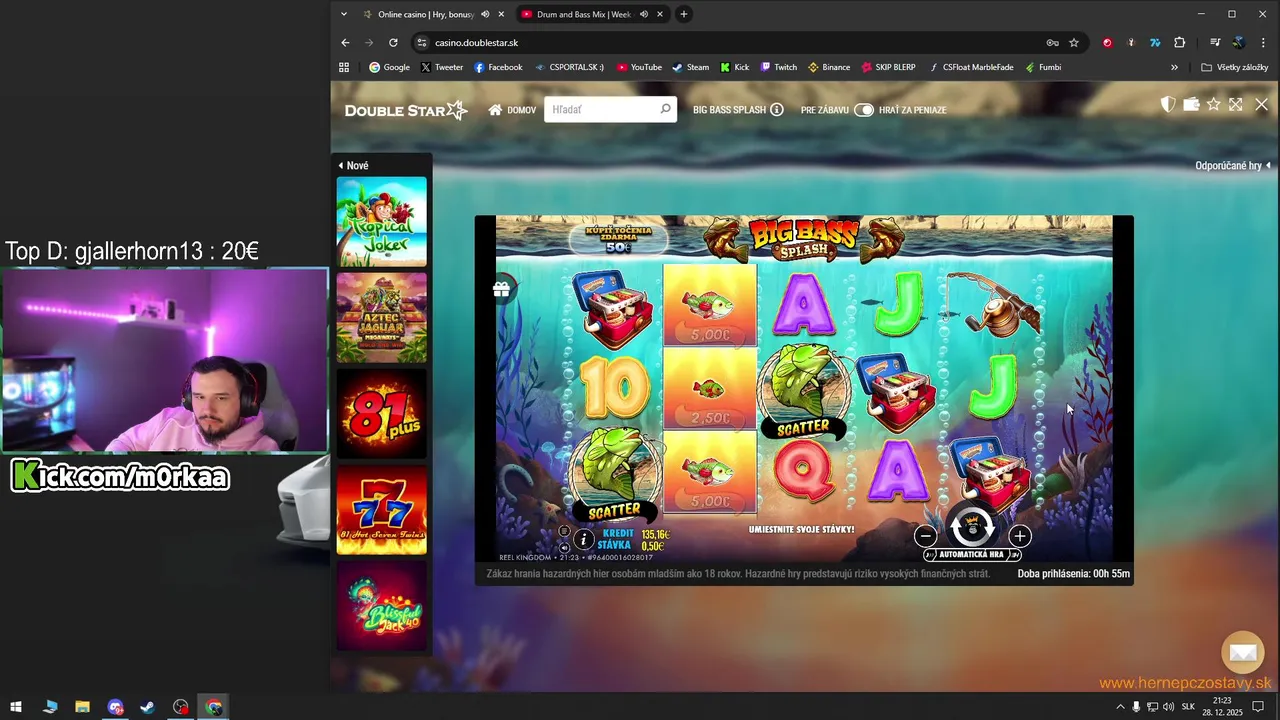Open the Tweeter bookmark

point(442,67)
